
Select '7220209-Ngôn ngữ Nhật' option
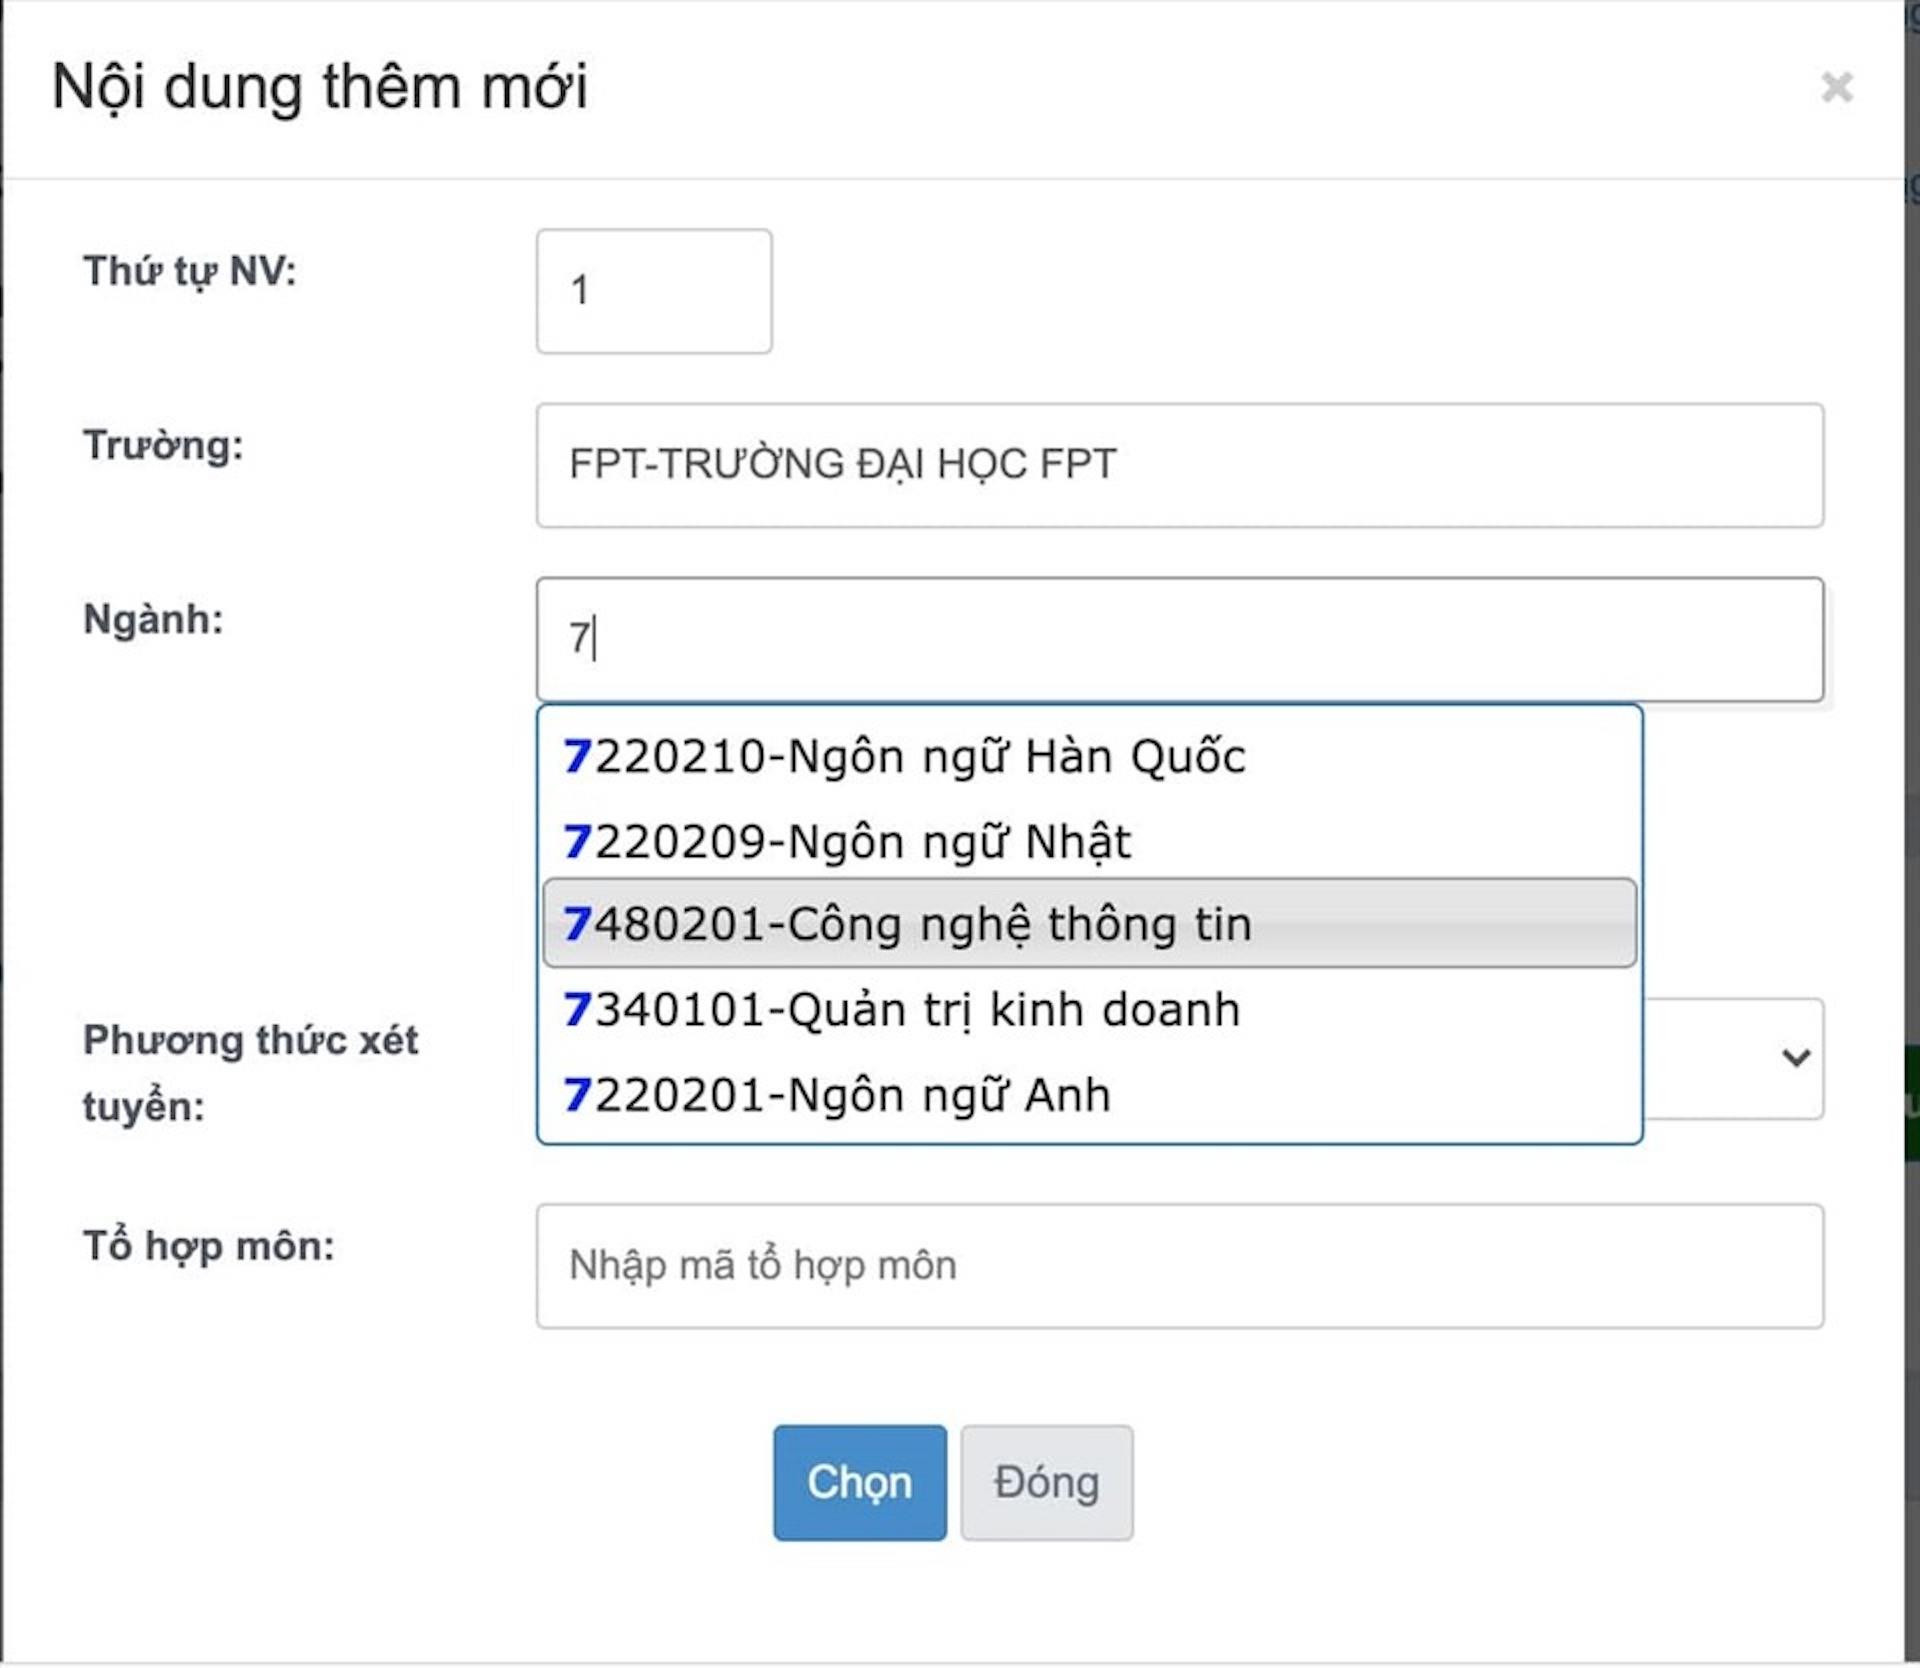click(x=850, y=840)
